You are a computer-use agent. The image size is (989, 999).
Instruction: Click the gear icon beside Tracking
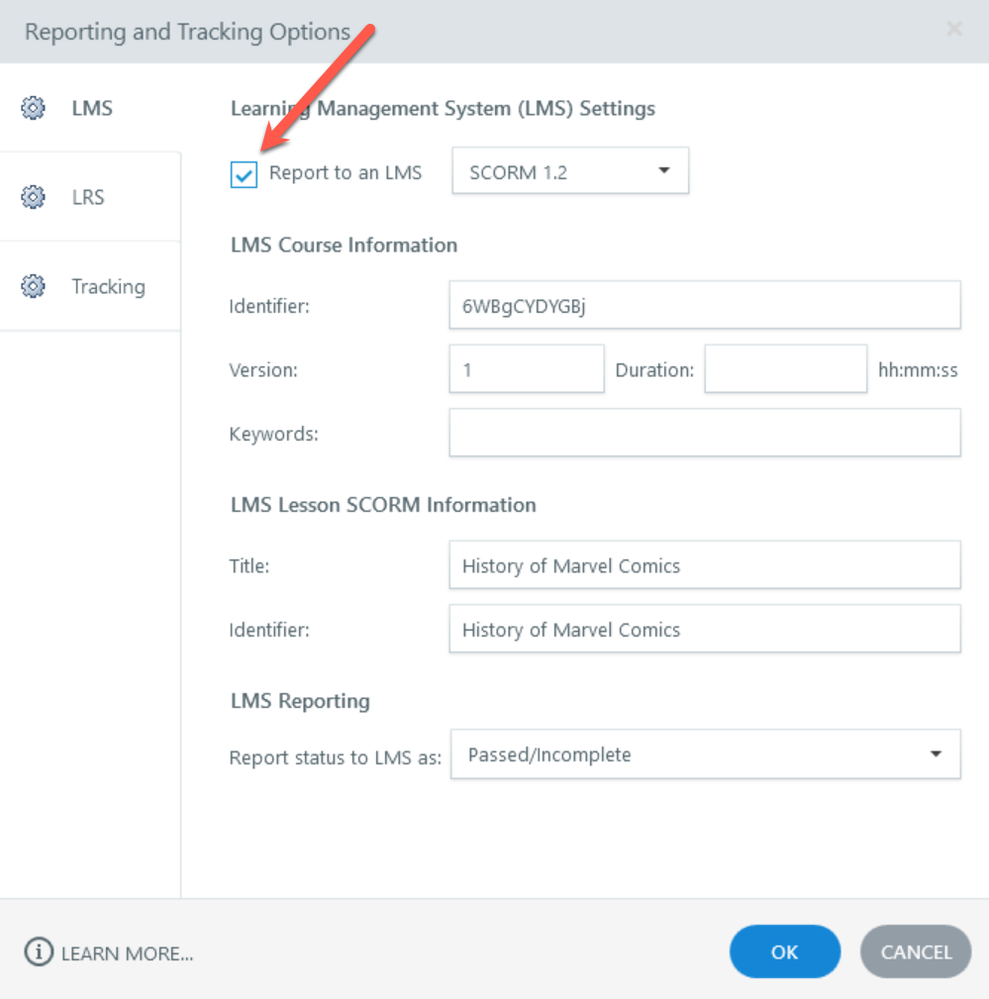click(33, 287)
